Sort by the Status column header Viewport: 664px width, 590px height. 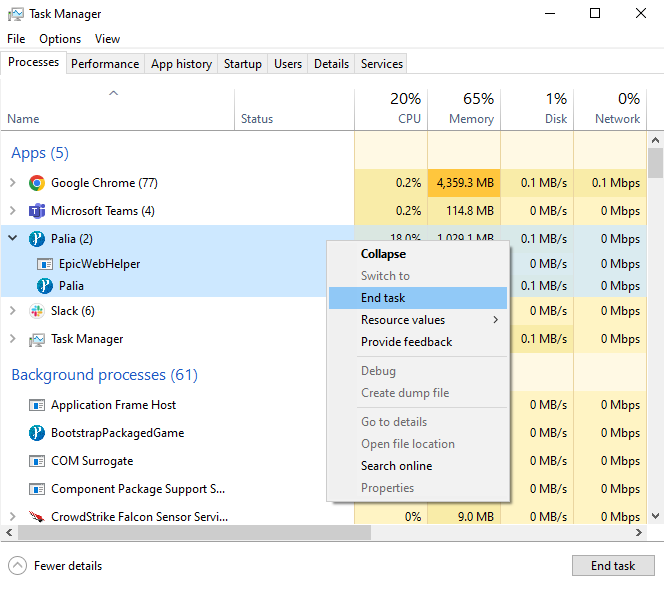click(x=294, y=110)
